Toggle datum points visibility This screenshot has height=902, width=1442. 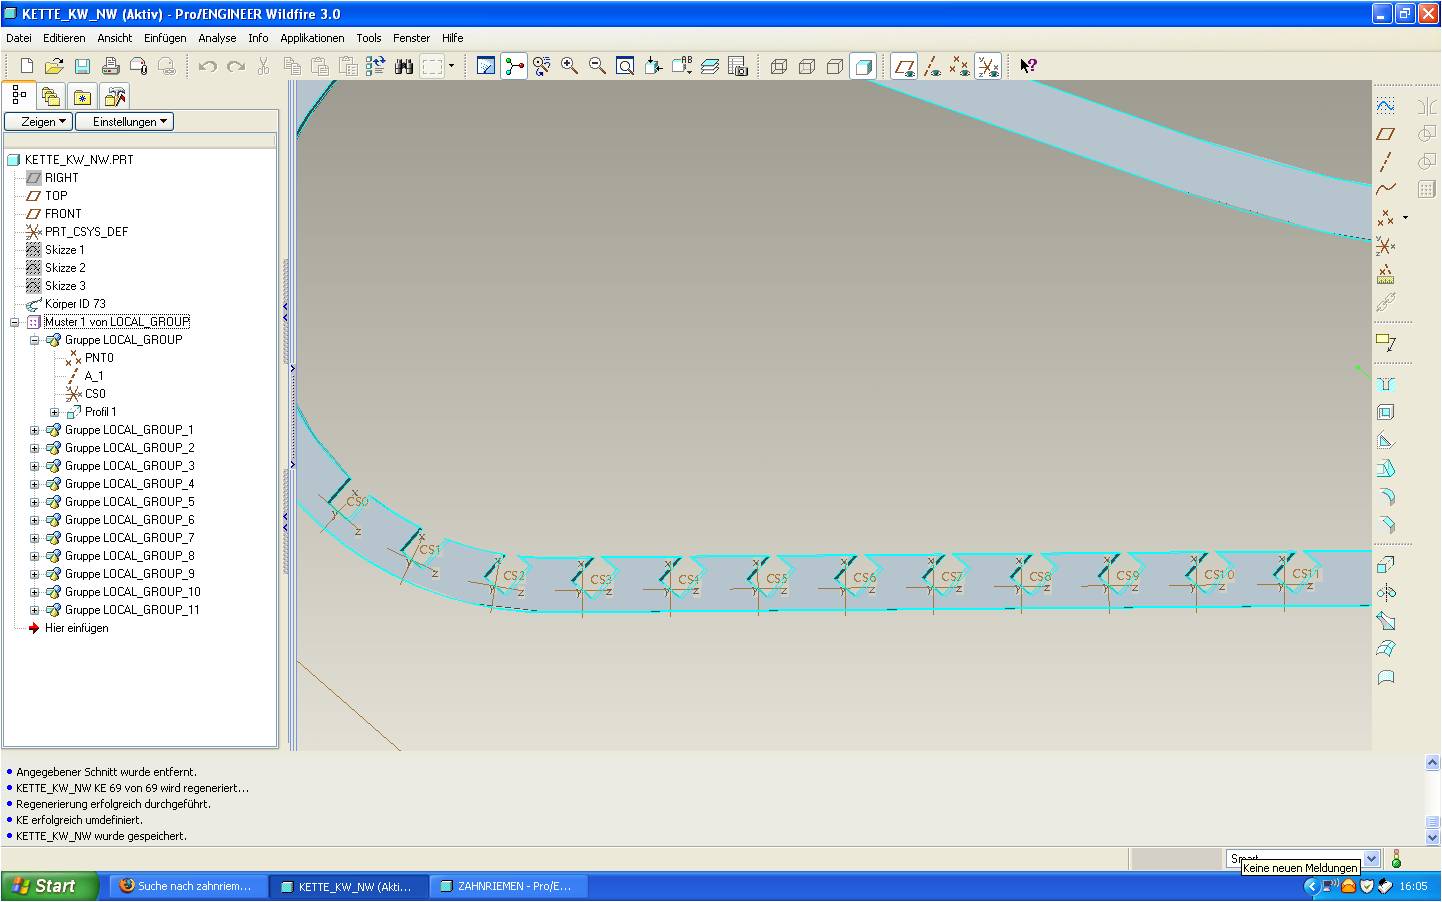pos(960,66)
